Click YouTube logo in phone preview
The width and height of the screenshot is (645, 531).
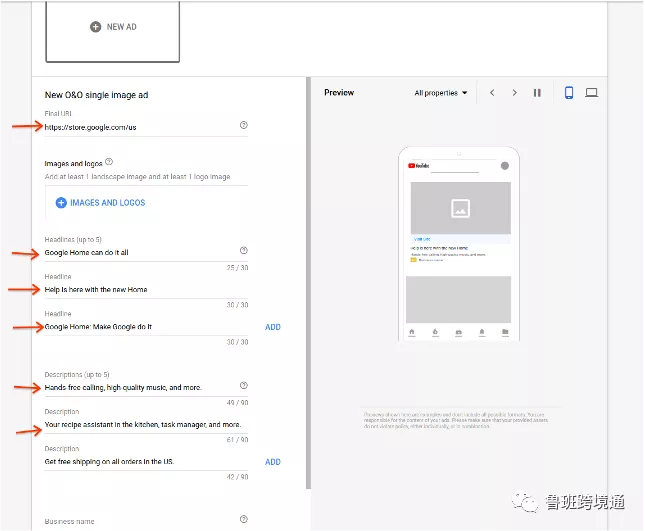tap(418, 166)
